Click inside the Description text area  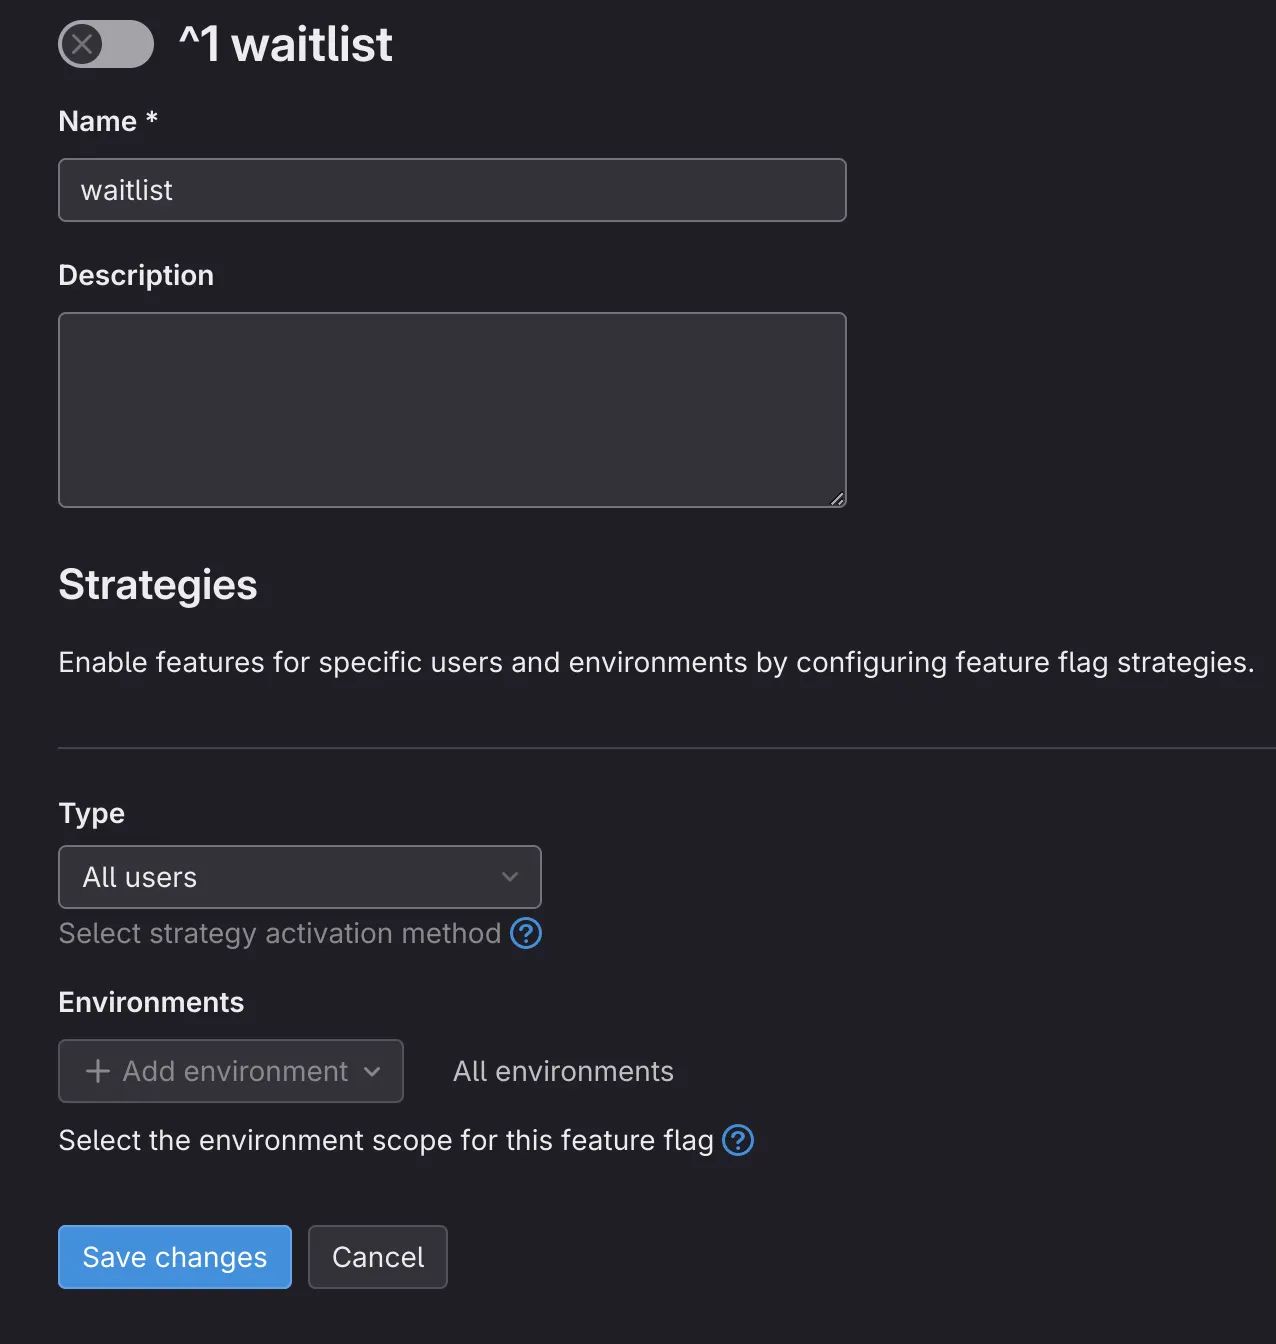pos(452,410)
